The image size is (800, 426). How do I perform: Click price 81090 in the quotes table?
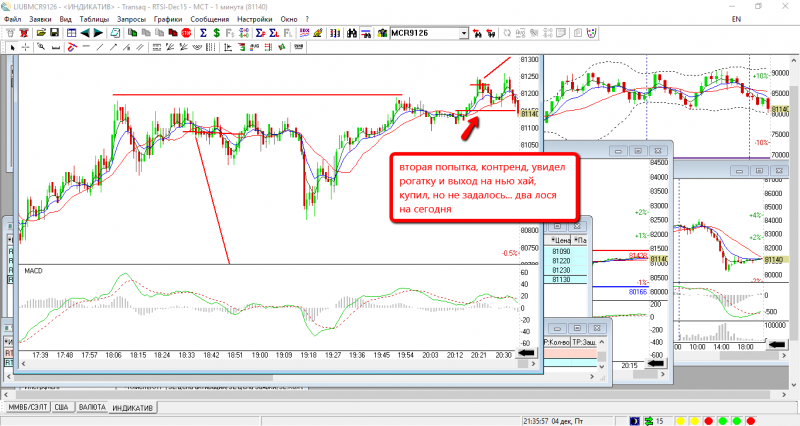pyautogui.click(x=561, y=252)
